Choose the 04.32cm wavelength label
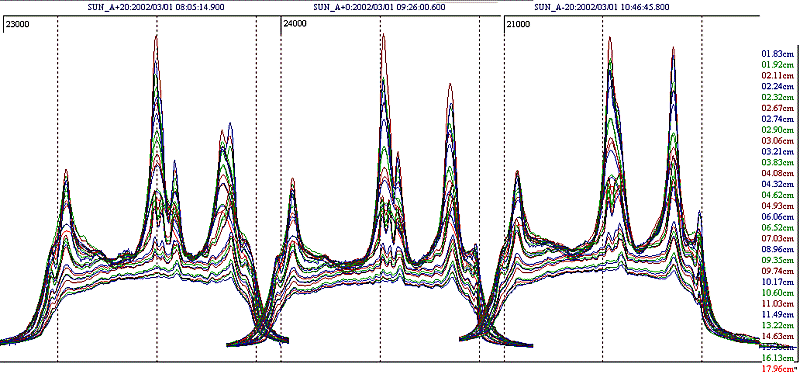The height and width of the screenshot is (374, 800). pyautogui.click(x=778, y=184)
